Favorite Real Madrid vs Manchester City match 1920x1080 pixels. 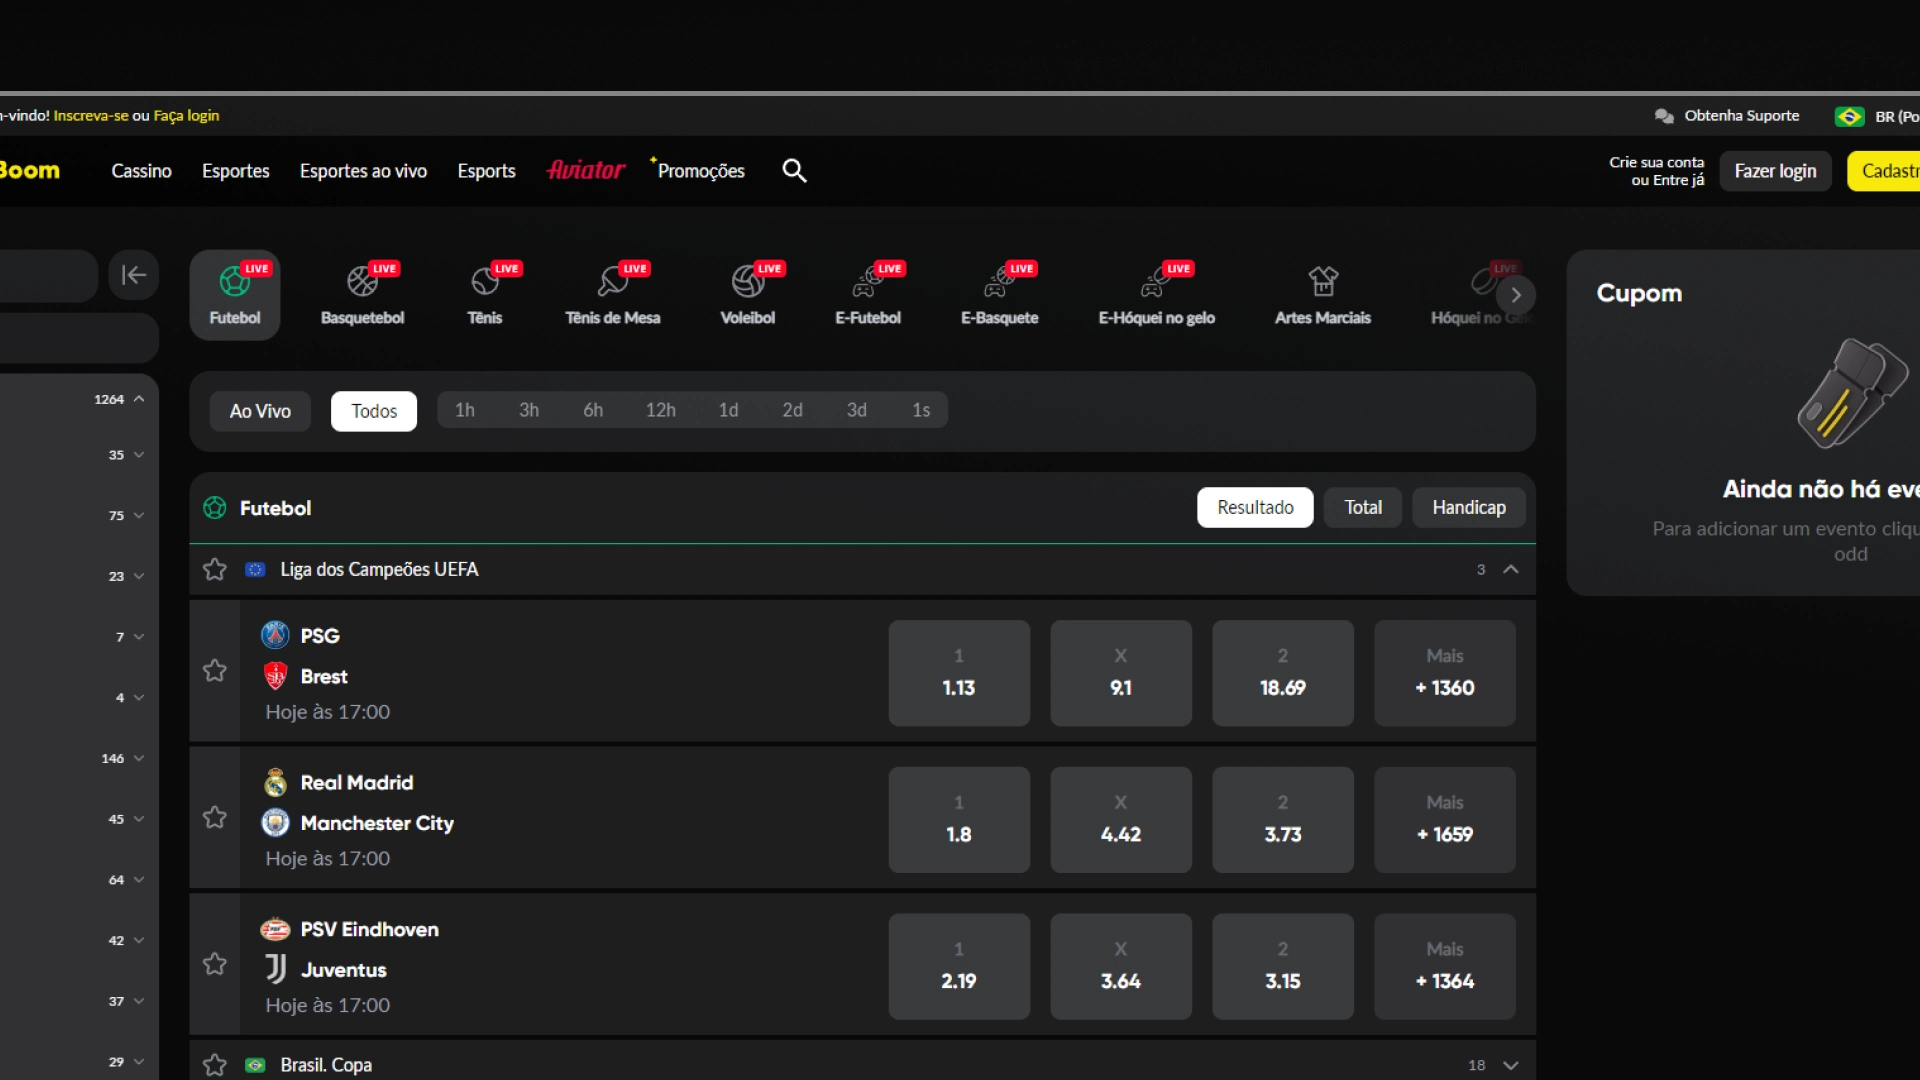click(x=215, y=818)
